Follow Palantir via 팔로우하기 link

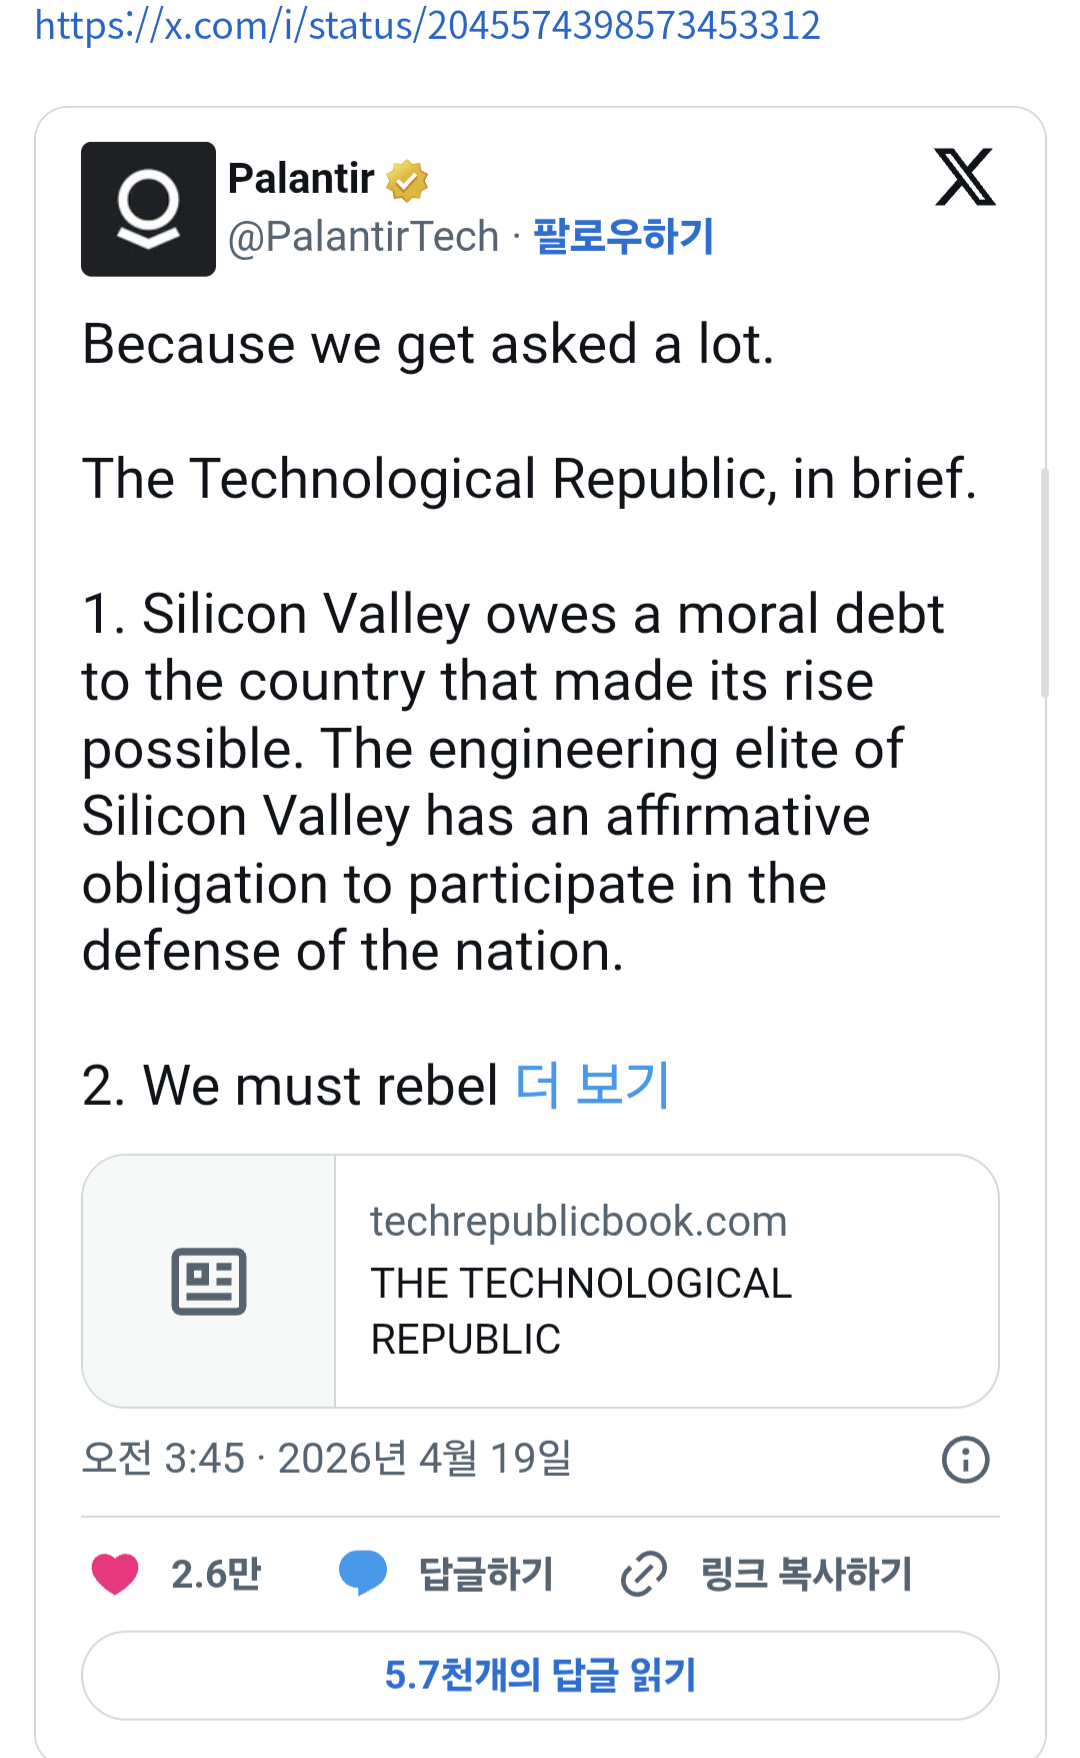pos(623,237)
